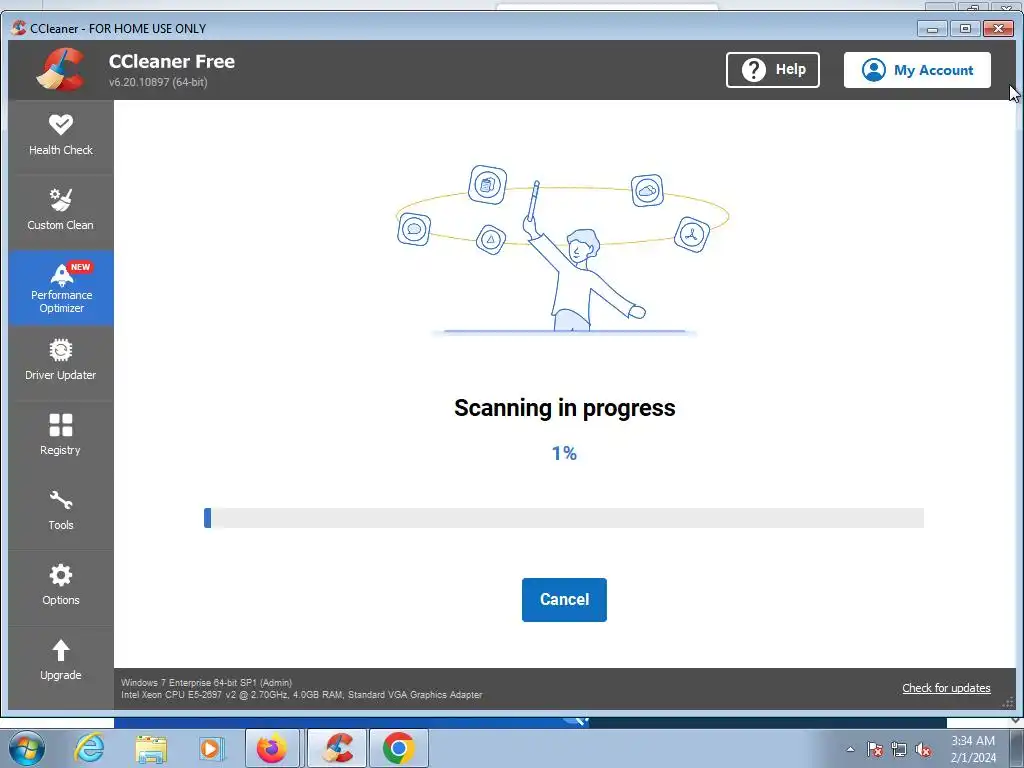Click Windows 7 Enterprise system info text
Screen dimensions: 1024x768
pyautogui.click(x=206, y=682)
